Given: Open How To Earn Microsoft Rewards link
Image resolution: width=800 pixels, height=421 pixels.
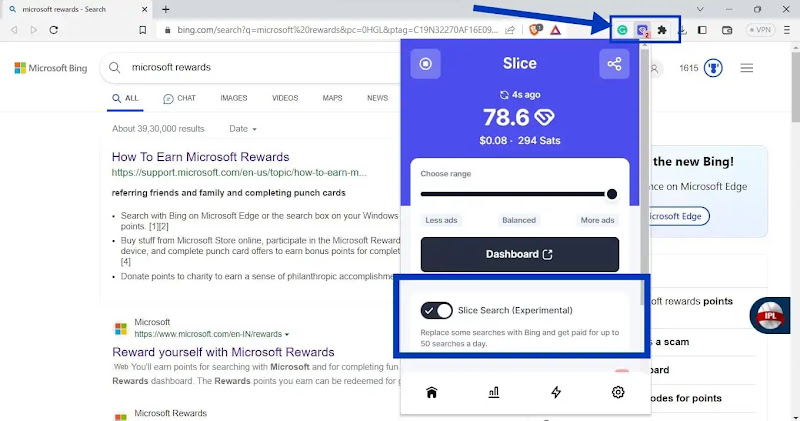Looking at the screenshot, I should point(201,157).
